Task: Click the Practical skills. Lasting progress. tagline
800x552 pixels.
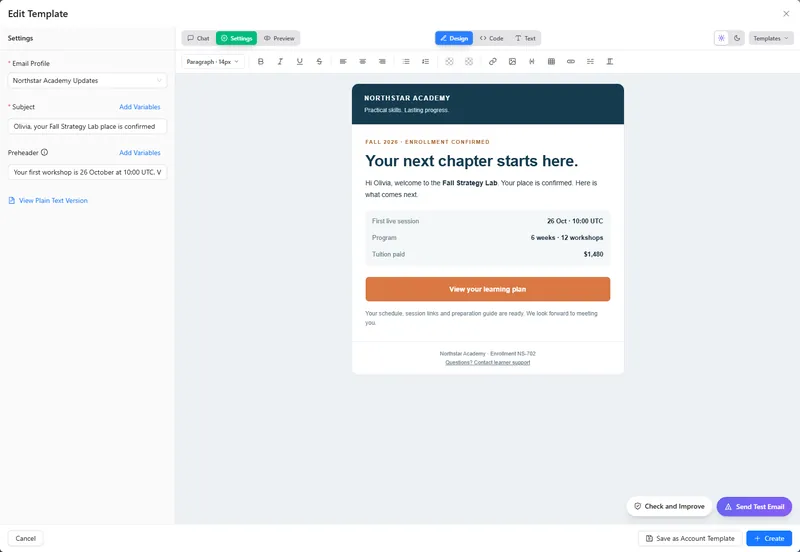Action: pos(407,110)
